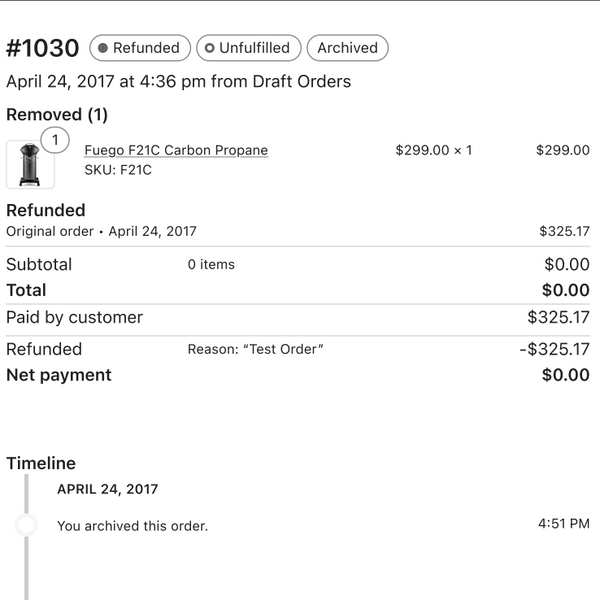Click the SKU: F21C text

[118, 170]
